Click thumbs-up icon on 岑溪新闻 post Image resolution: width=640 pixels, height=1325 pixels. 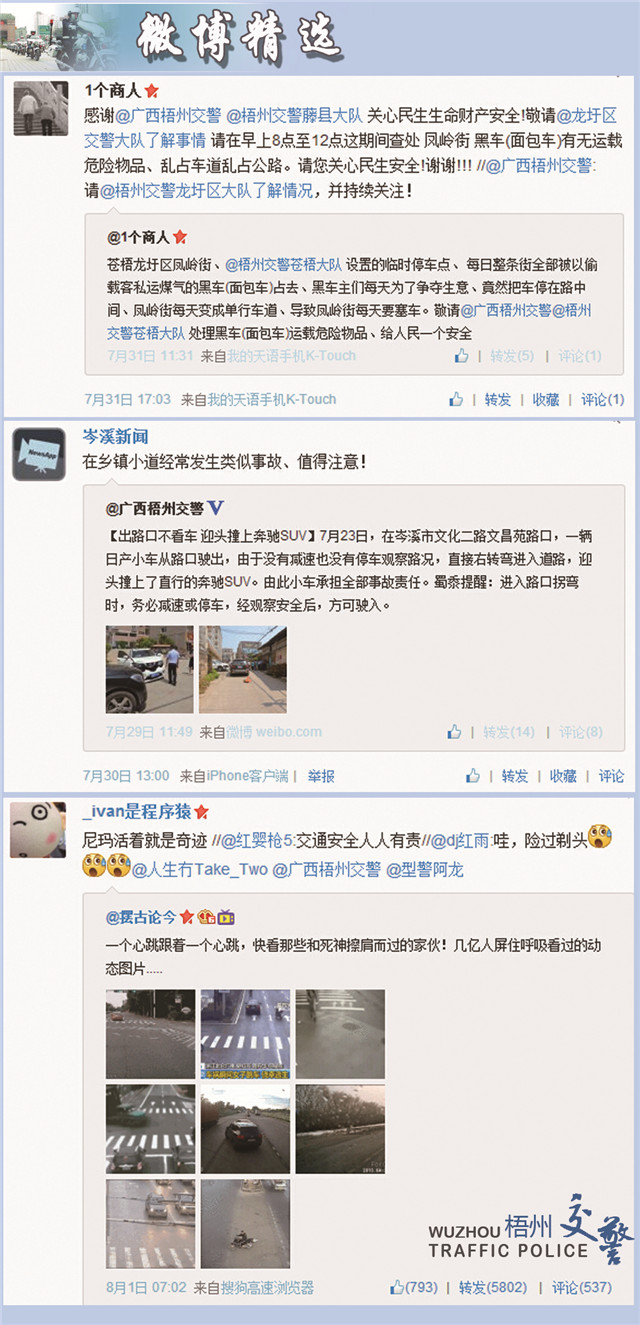(x=473, y=775)
